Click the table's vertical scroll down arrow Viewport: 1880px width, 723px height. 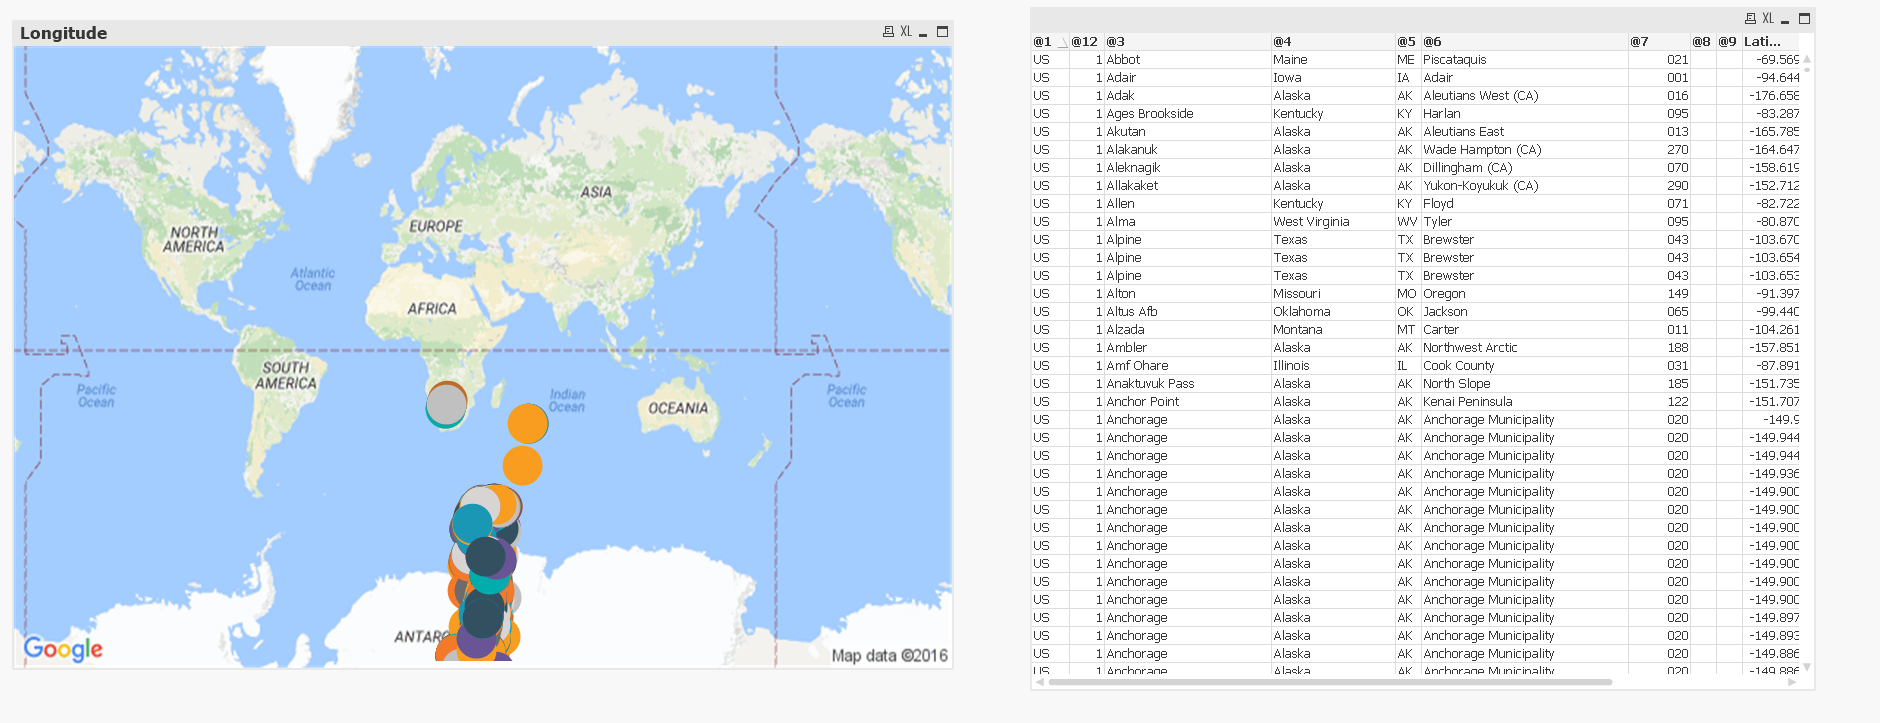pos(1807,667)
